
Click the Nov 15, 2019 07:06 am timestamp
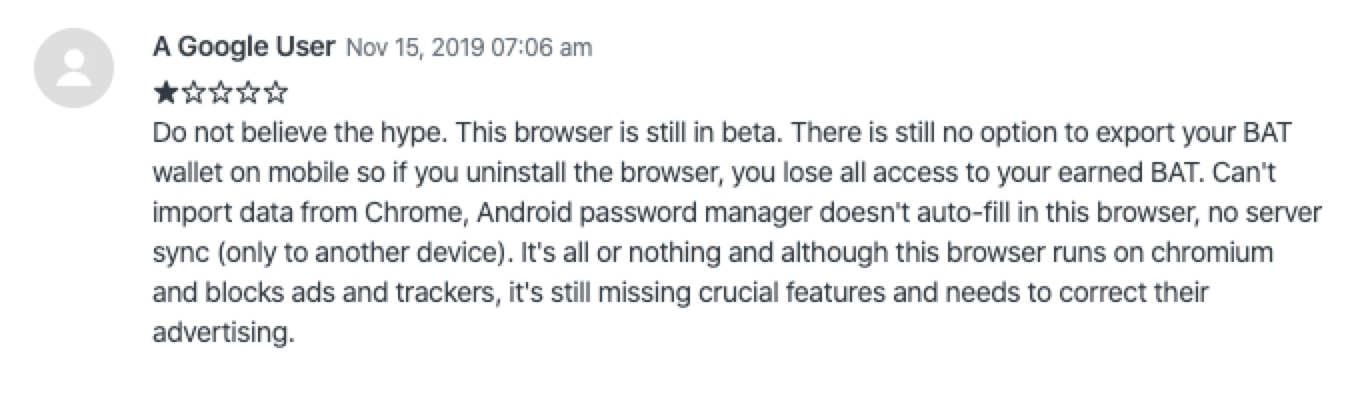pos(468,48)
